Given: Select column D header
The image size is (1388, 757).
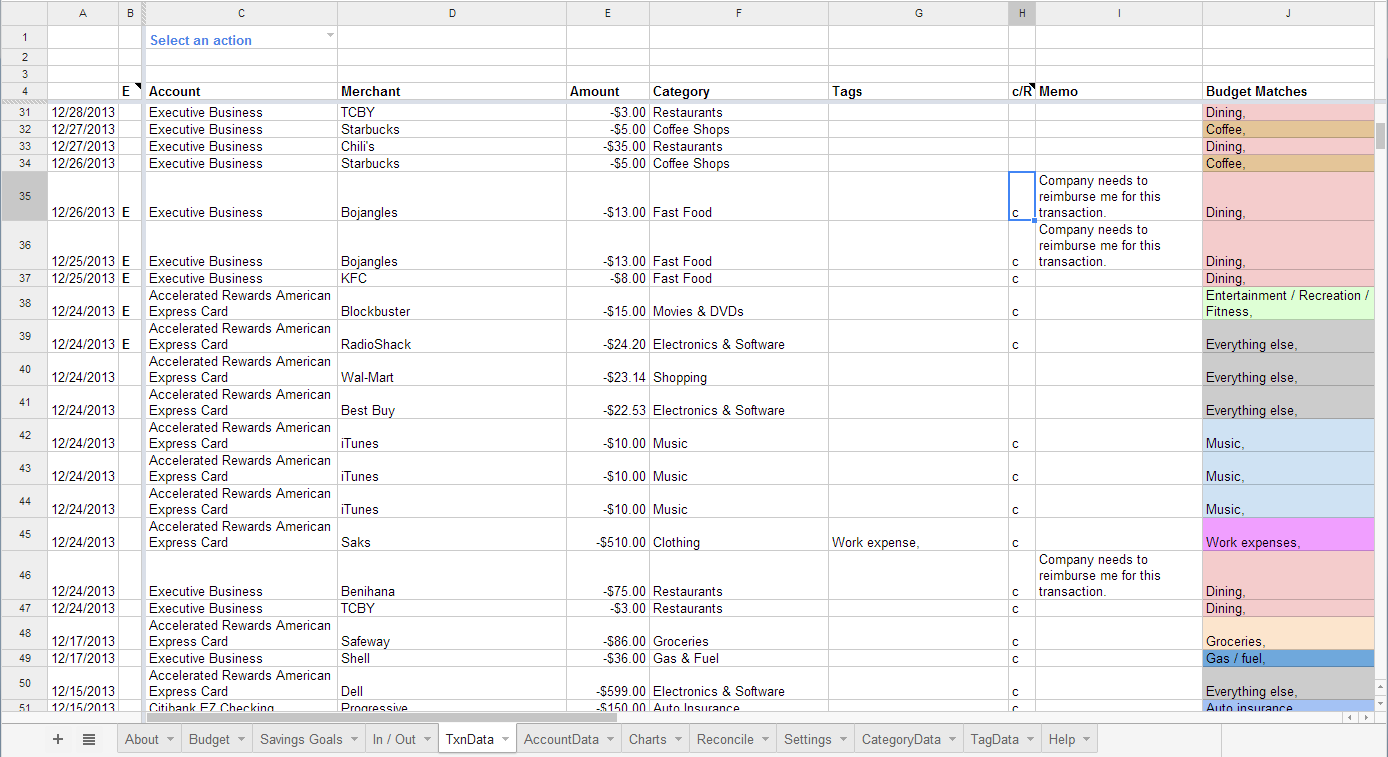Looking at the screenshot, I should tap(452, 13).
